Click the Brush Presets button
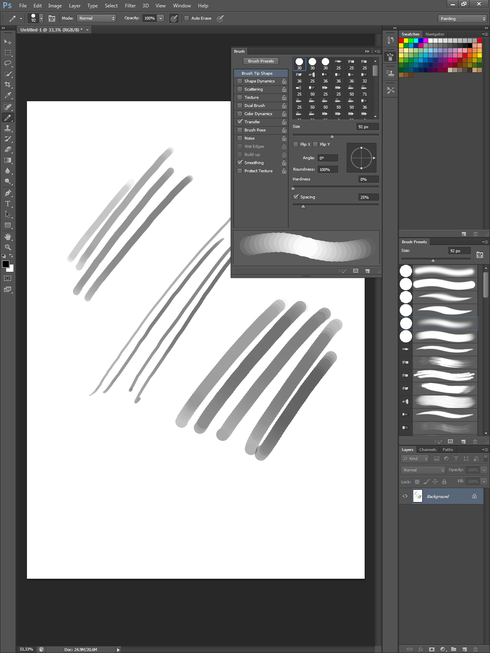The width and height of the screenshot is (490, 653). tap(261, 61)
